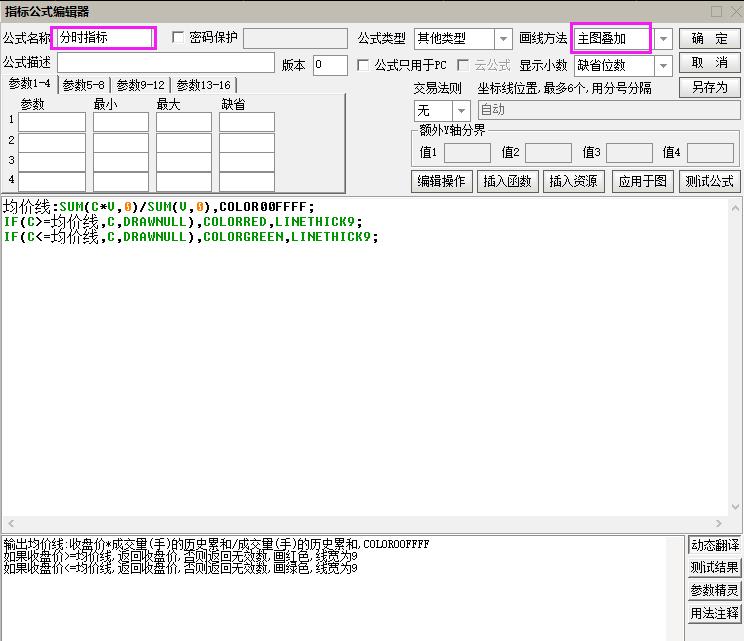
Task: Open the 参数13-16 tab
Action: pyautogui.click(x=204, y=86)
